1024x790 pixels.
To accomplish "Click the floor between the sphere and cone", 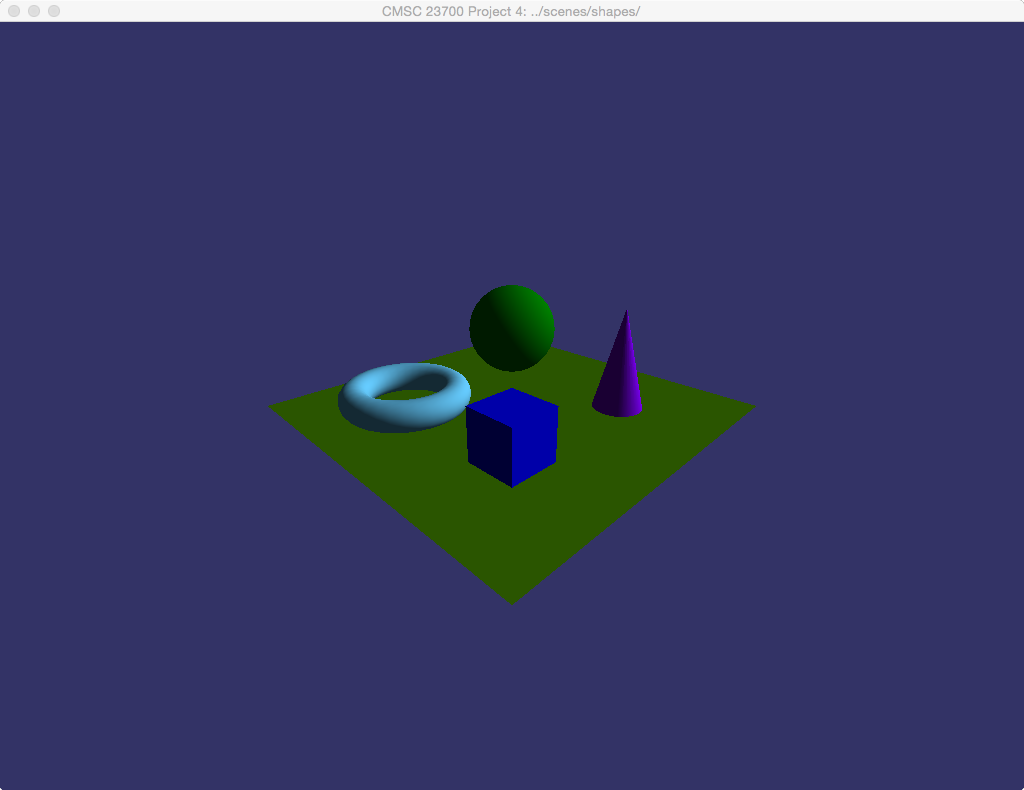I will point(575,372).
